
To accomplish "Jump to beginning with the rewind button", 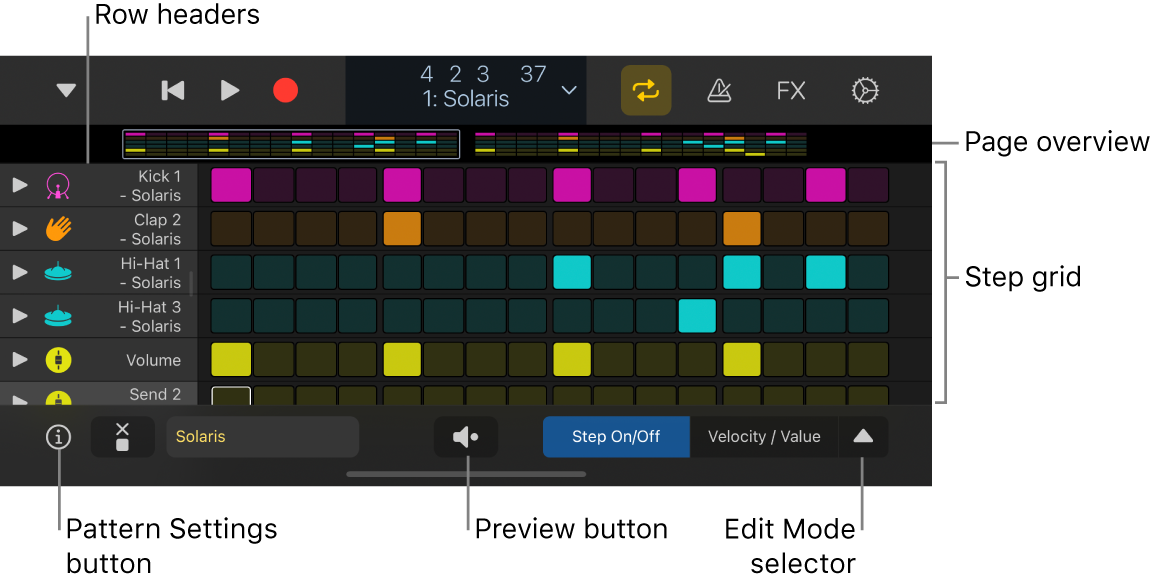I will coord(173,91).
